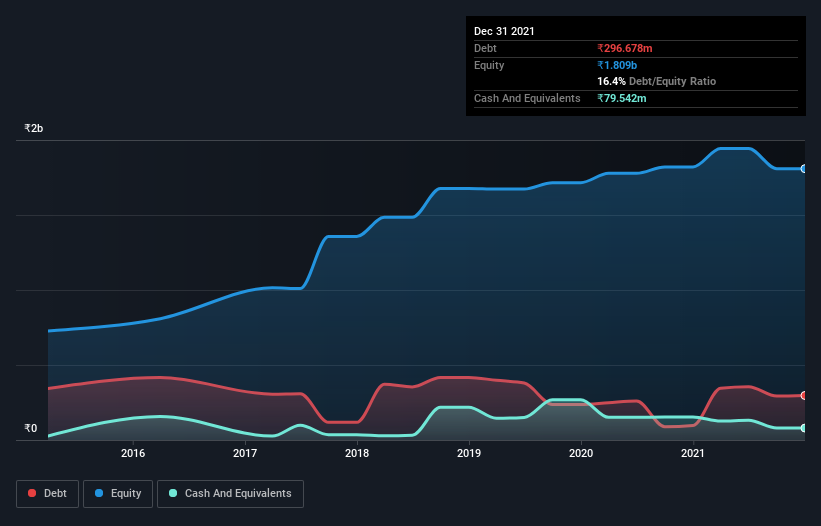Click the 2020 x-axis label
The image size is (821, 526).
click(x=581, y=453)
